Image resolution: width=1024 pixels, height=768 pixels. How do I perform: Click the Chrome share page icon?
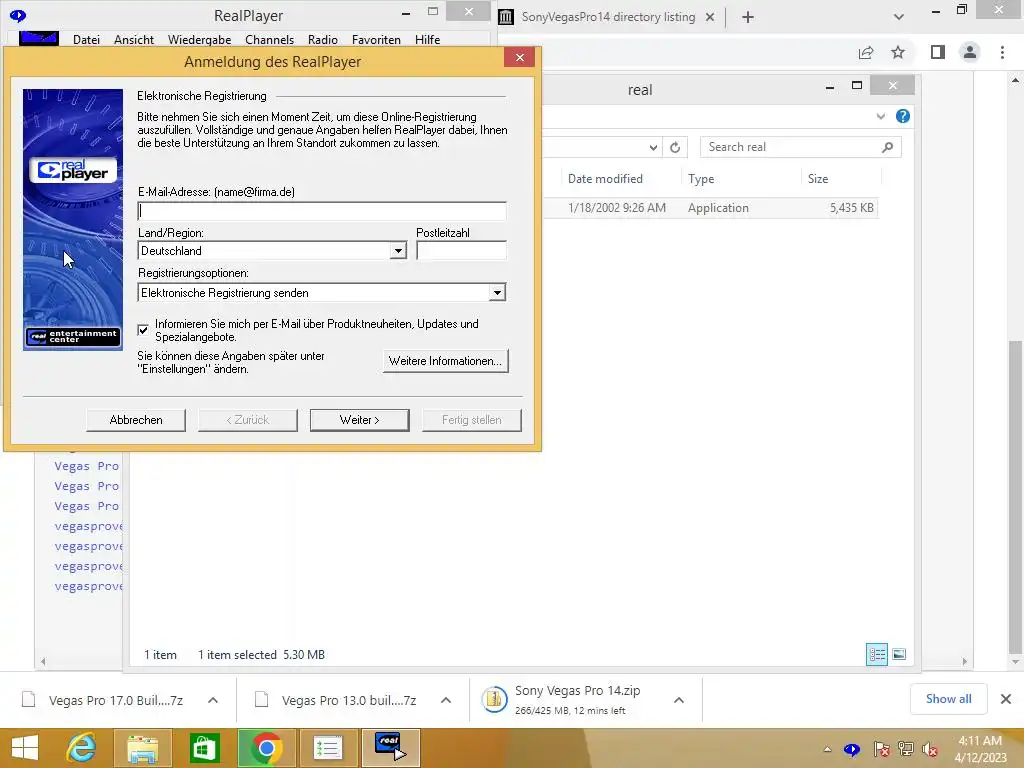coord(866,52)
